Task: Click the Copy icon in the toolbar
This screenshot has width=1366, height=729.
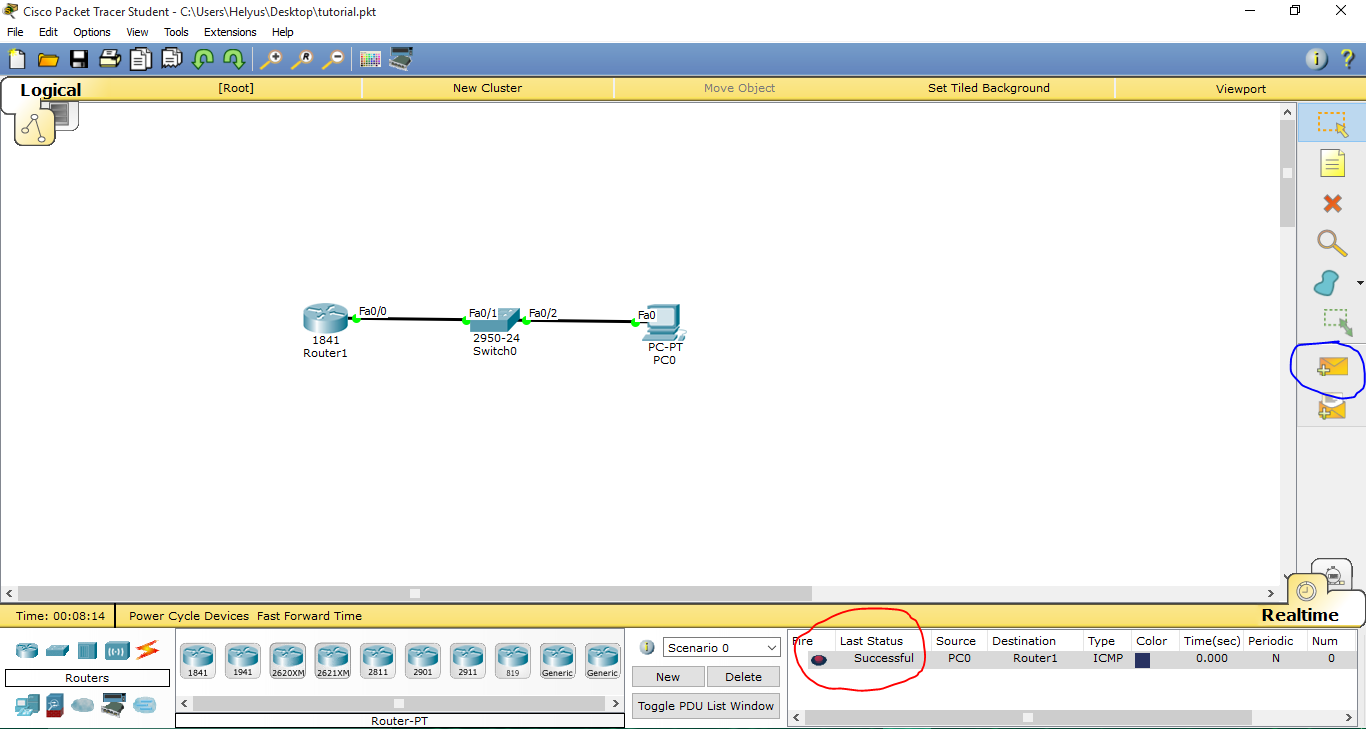Action: (x=140, y=59)
